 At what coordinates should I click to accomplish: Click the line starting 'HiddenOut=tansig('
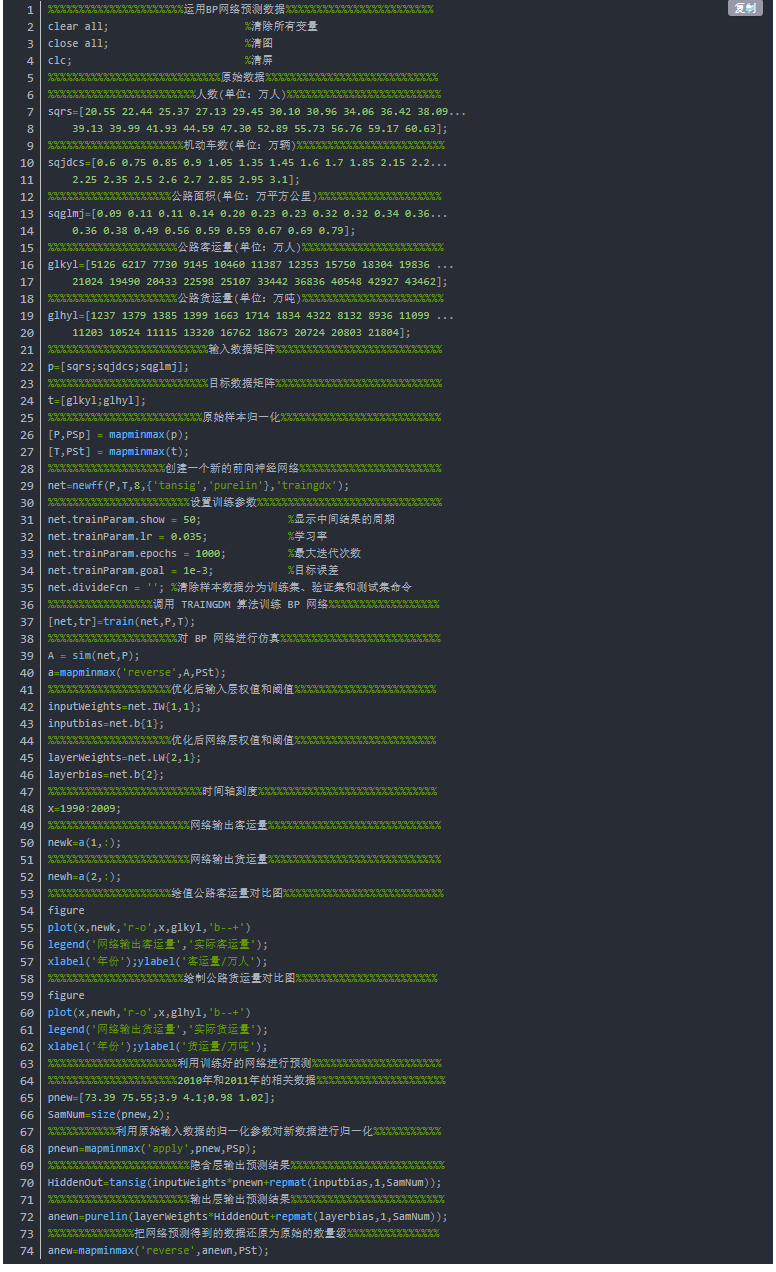pyautogui.click(x=244, y=1182)
